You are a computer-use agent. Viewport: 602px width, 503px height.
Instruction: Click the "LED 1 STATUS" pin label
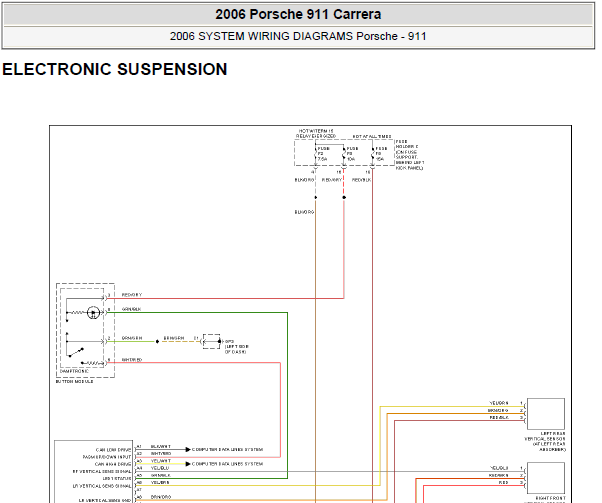(x=117, y=479)
